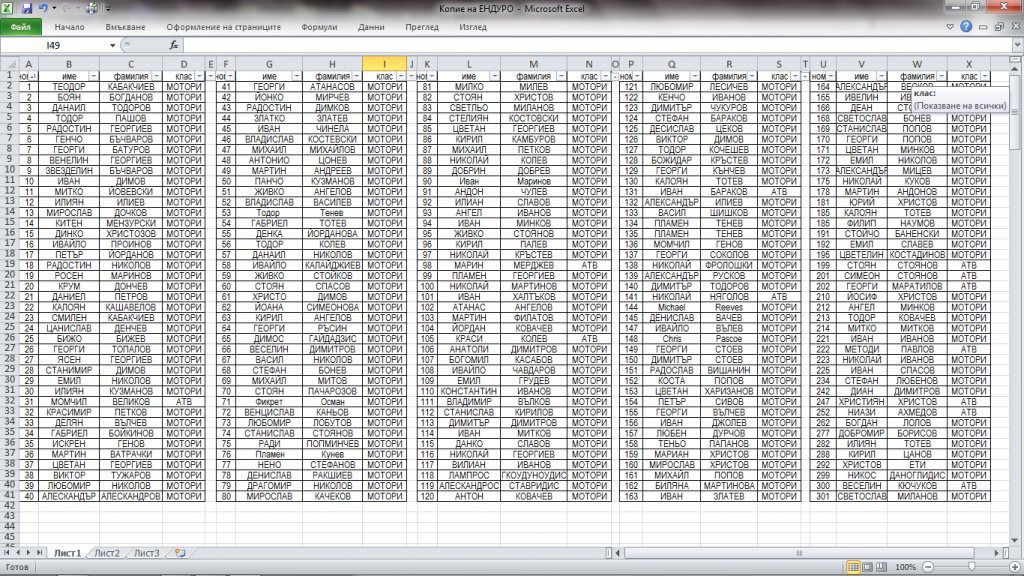Image resolution: width=1024 pixels, height=576 pixels.
Task: Click the Name Box showing I49
Action: click(x=54, y=45)
